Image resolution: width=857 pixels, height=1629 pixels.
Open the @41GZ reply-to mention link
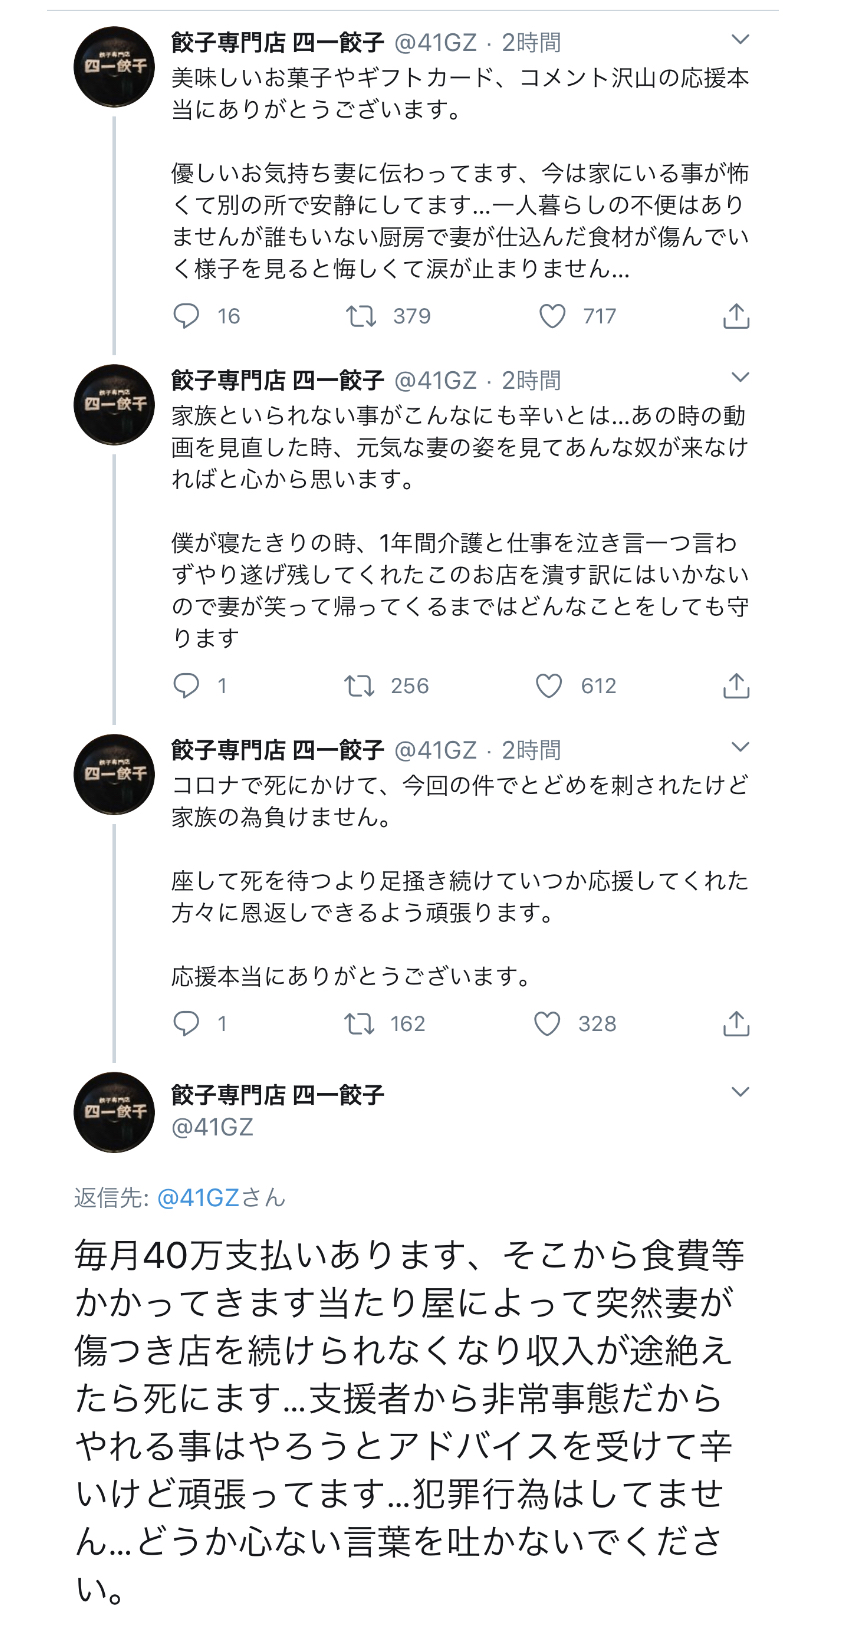pyautogui.click(x=198, y=1198)
